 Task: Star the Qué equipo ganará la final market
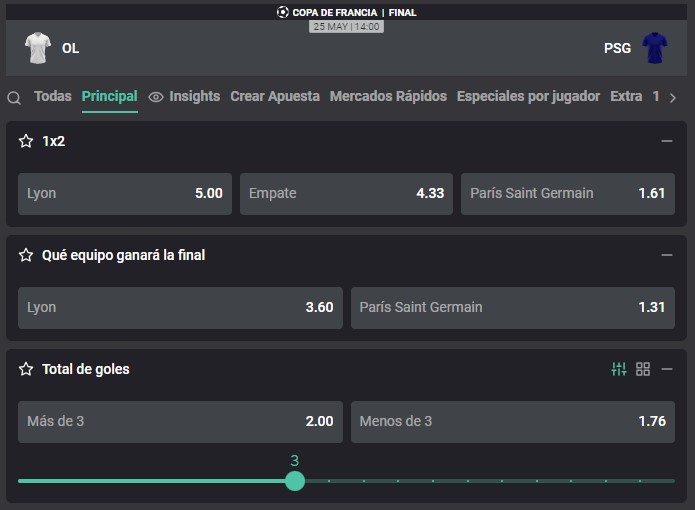(26, 255)
